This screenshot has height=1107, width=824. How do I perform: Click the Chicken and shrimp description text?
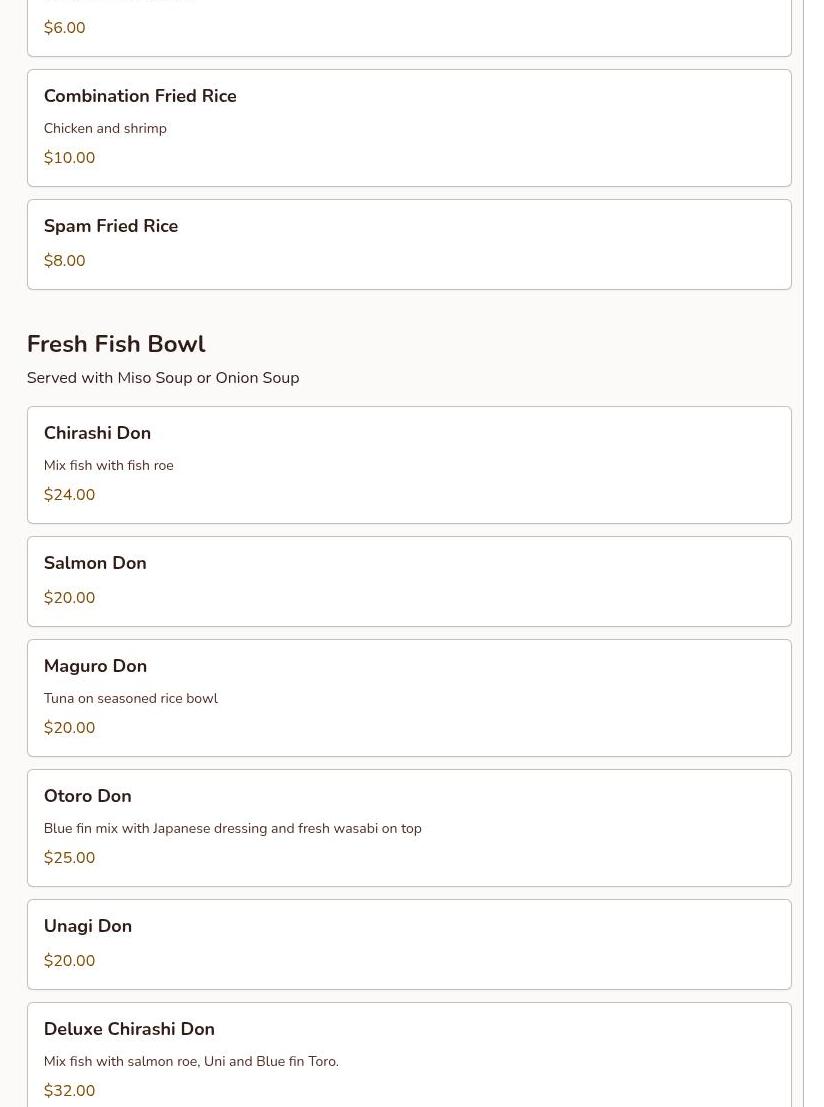105,128
